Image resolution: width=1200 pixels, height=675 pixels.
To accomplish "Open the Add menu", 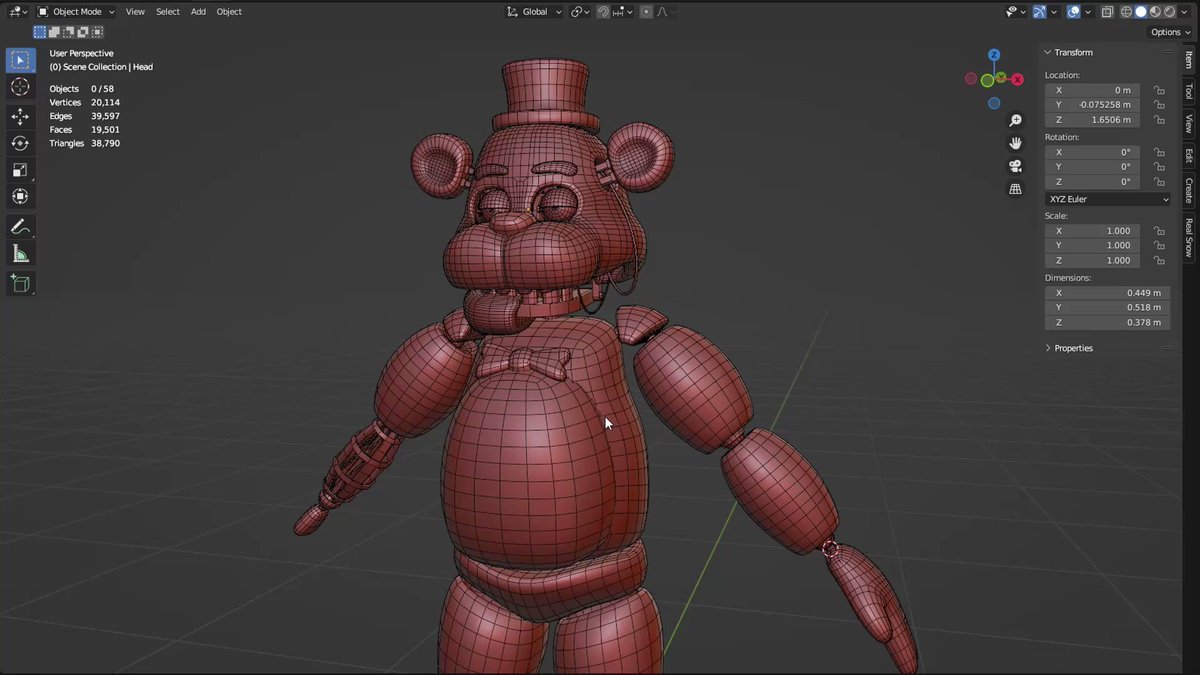I will pyautogui.click(x=198, y=11).
